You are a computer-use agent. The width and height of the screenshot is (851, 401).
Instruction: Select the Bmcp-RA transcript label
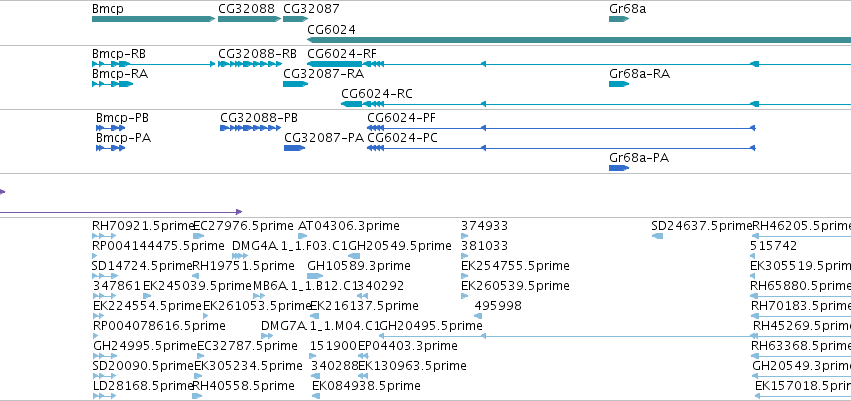pos(119,73)
